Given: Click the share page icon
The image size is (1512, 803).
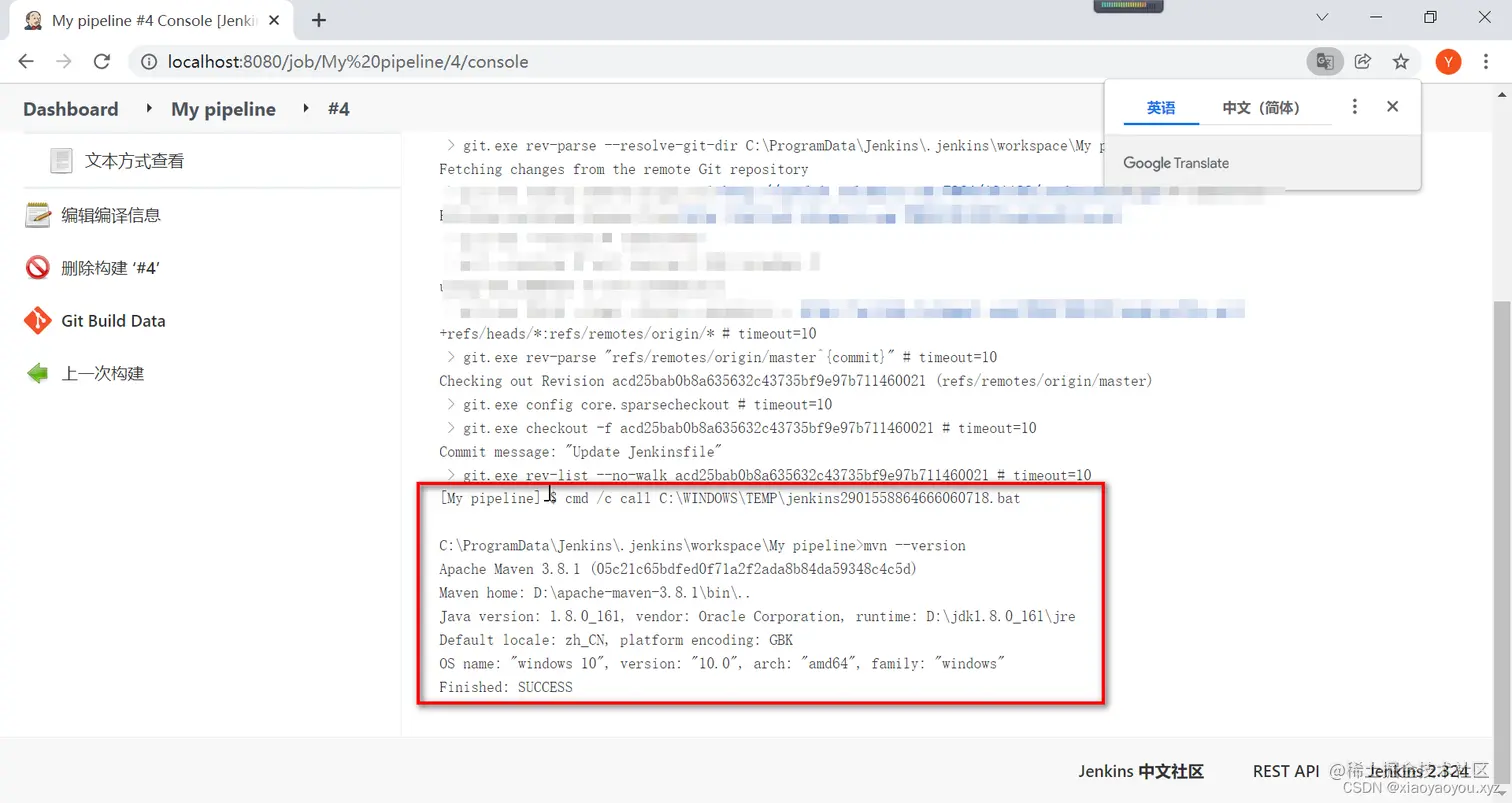Looking at the screenshot, I should [1362, 62].
